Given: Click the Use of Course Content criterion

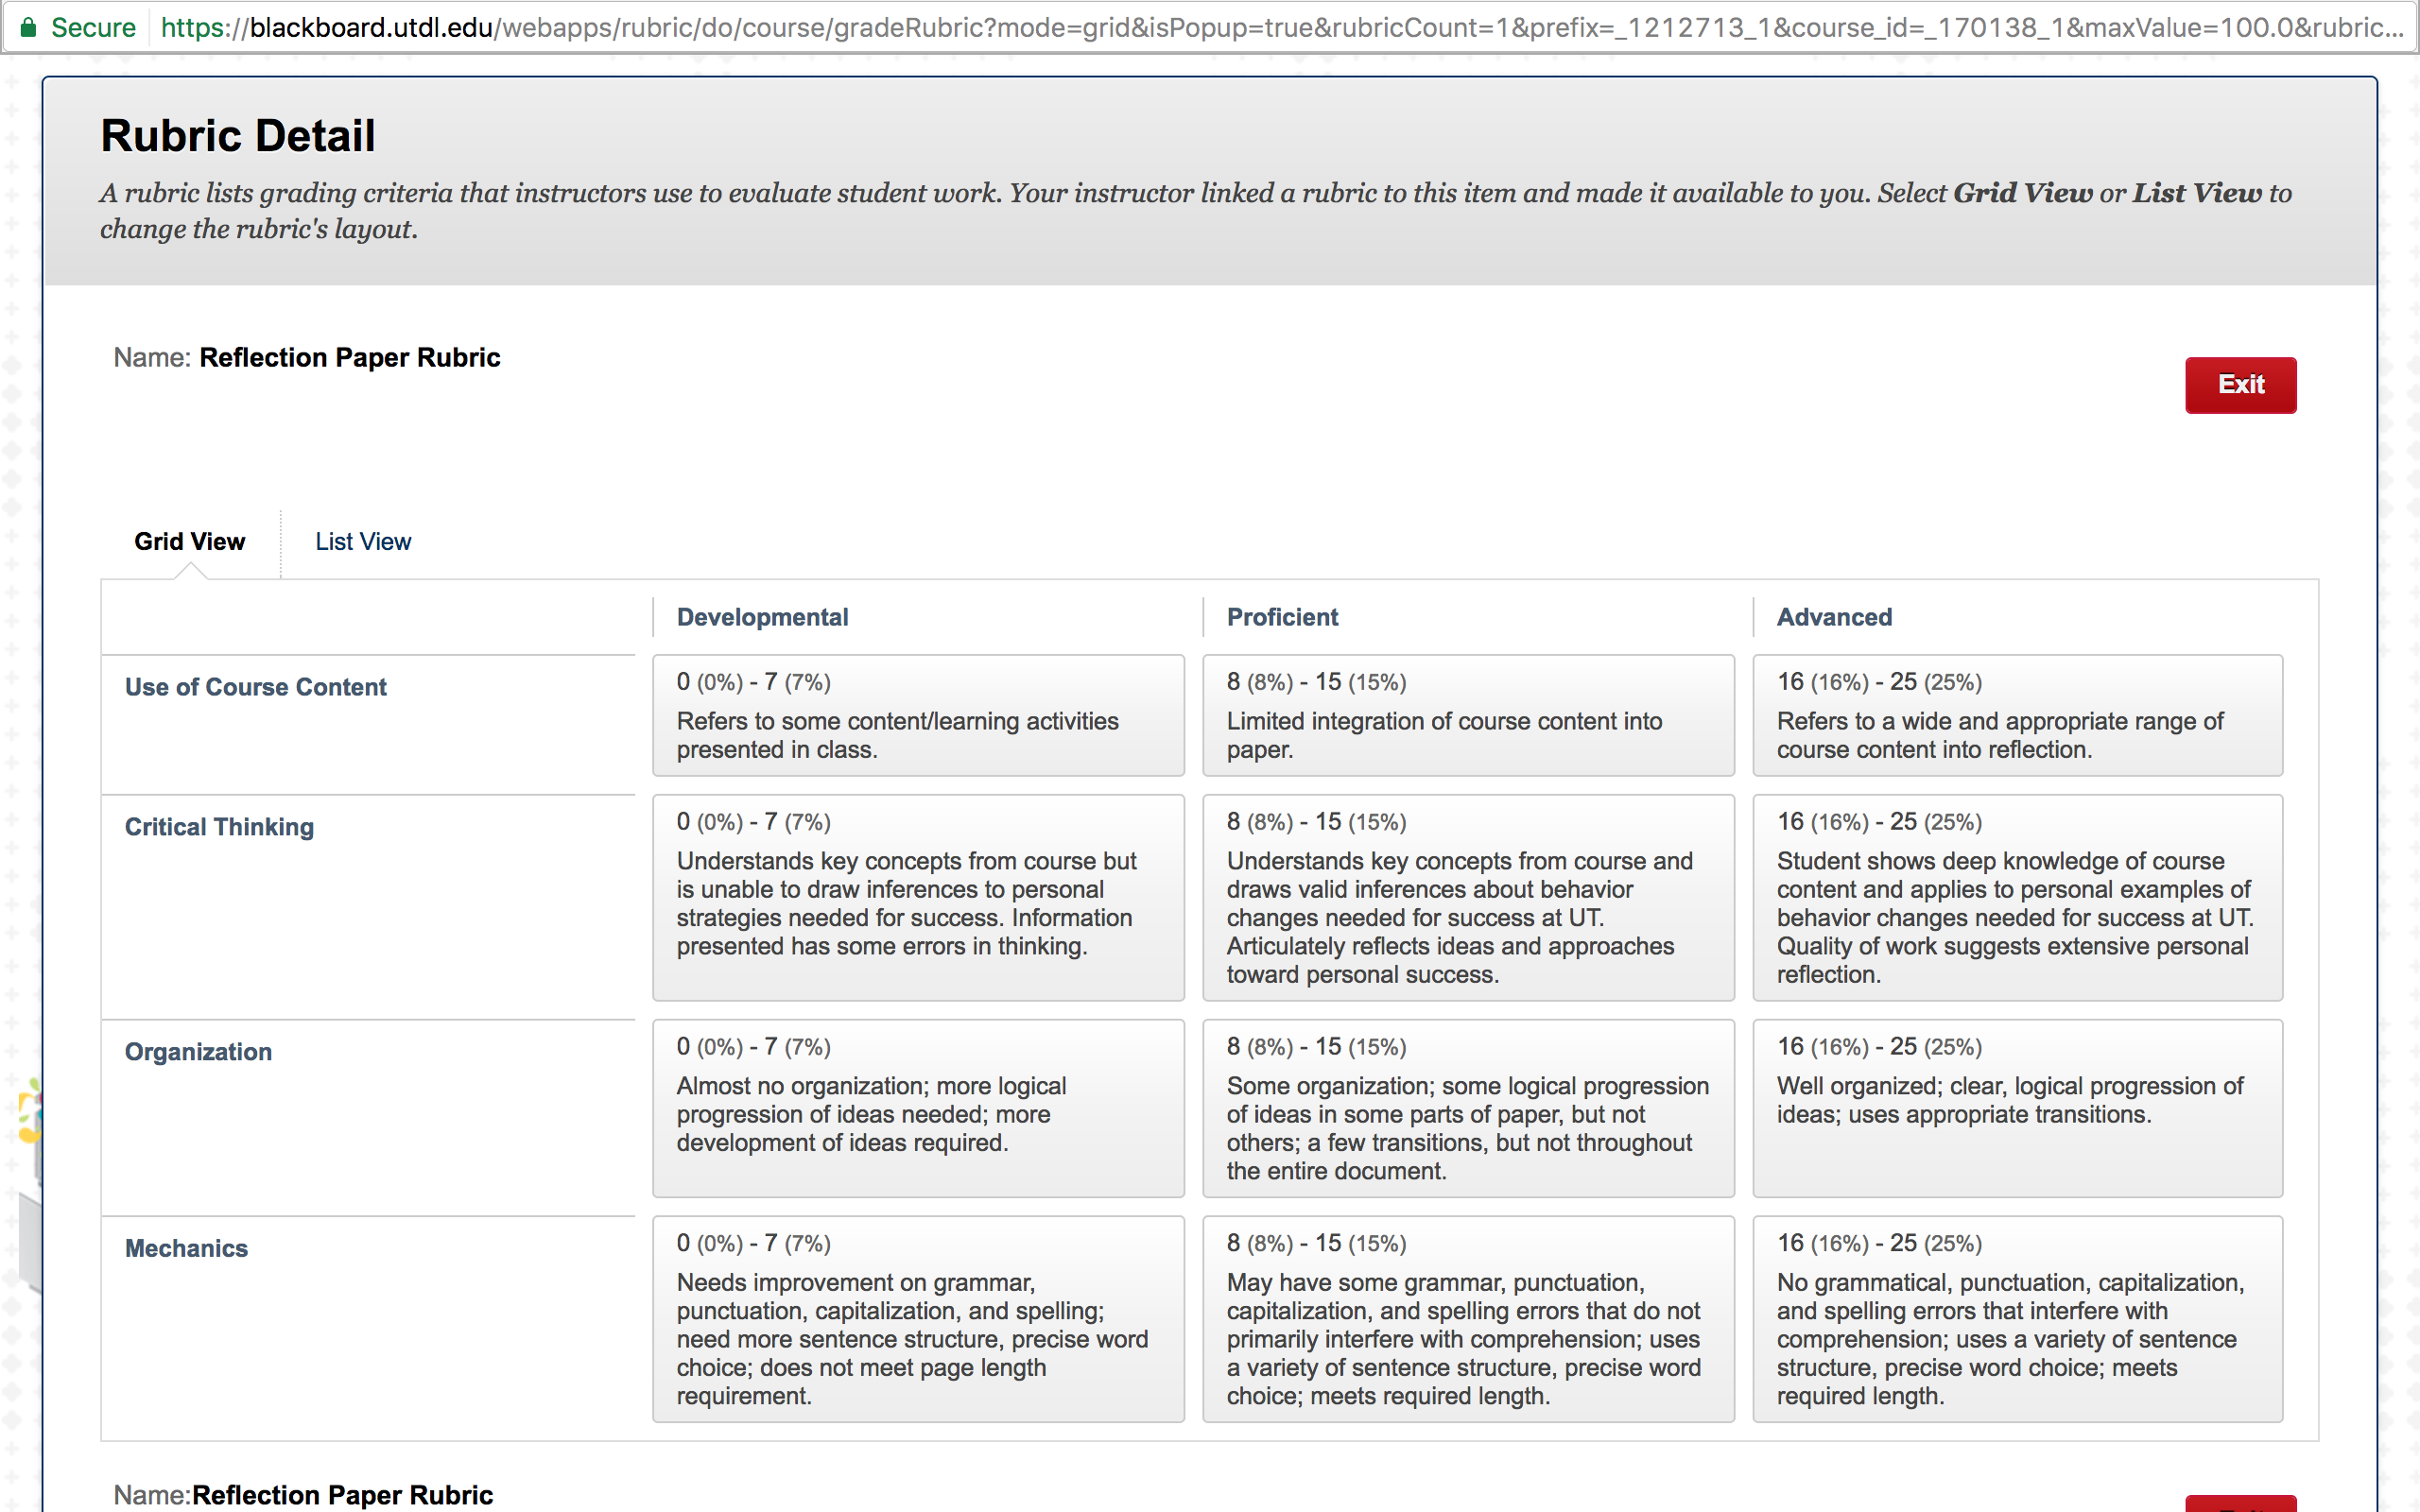Looking at the screenshot, I should (x=255, y=687).
